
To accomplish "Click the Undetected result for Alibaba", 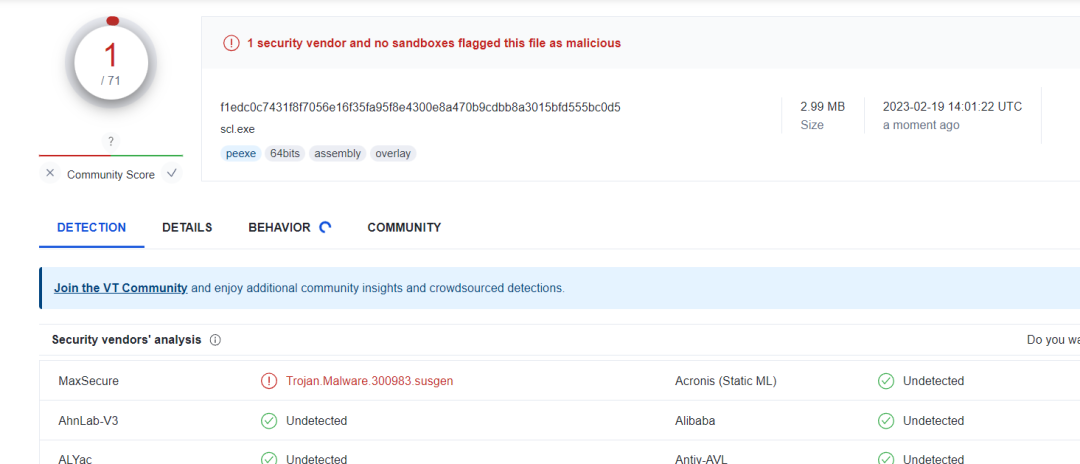I will click(x=934, y=421).
